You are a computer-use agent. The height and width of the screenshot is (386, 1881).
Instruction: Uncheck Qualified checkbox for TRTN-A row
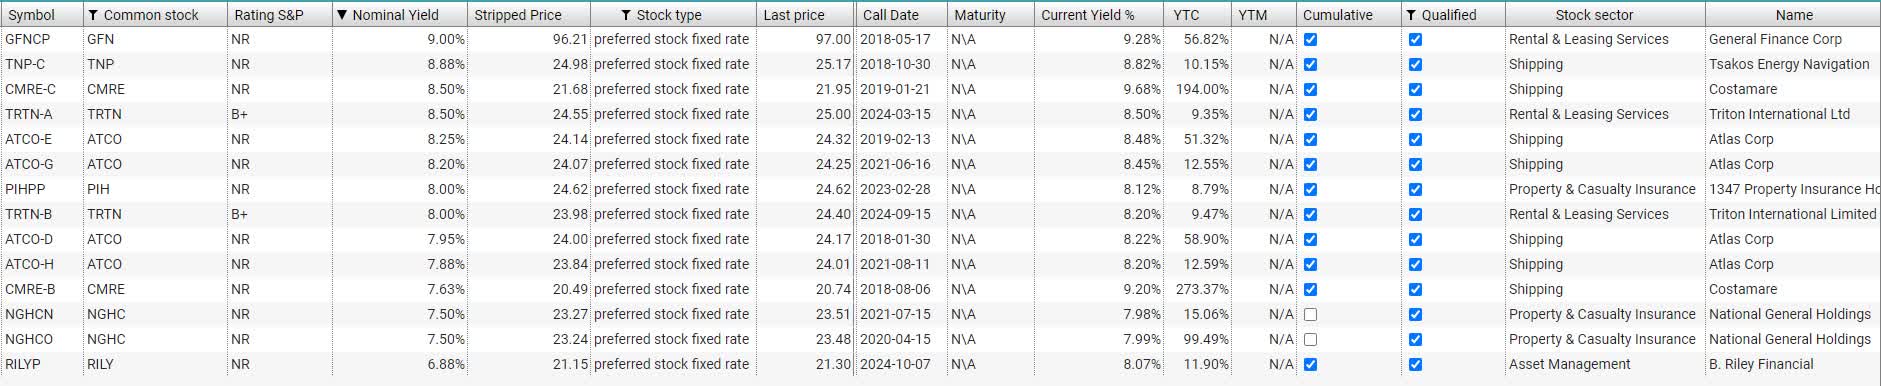pos(1415,114)
